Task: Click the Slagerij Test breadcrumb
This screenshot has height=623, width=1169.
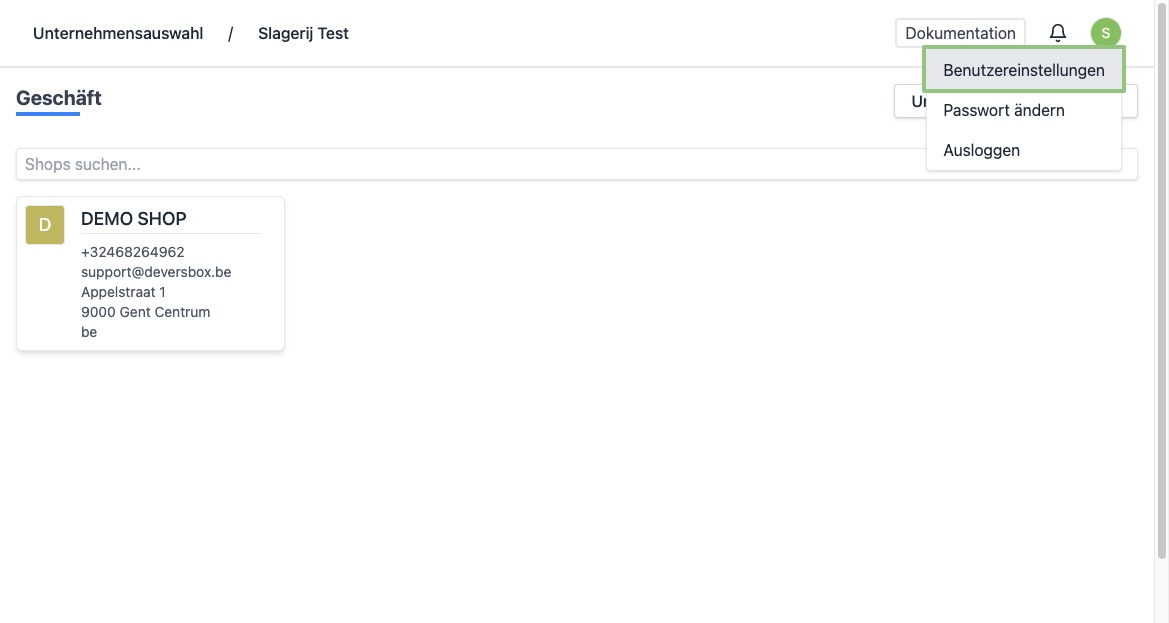Action: click(303, 34)
